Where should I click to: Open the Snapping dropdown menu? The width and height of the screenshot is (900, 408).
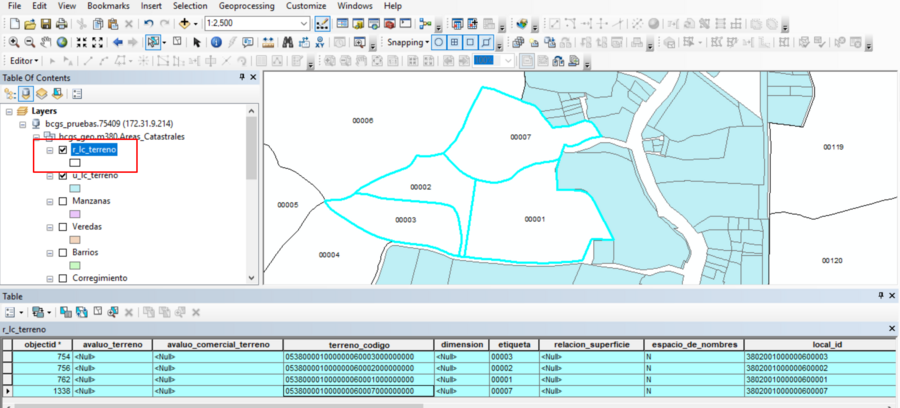407,42
